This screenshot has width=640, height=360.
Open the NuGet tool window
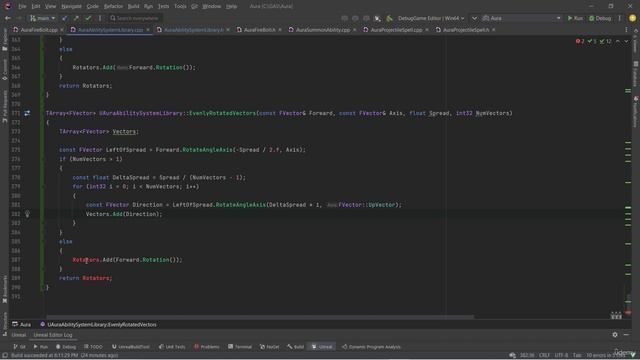269,347
